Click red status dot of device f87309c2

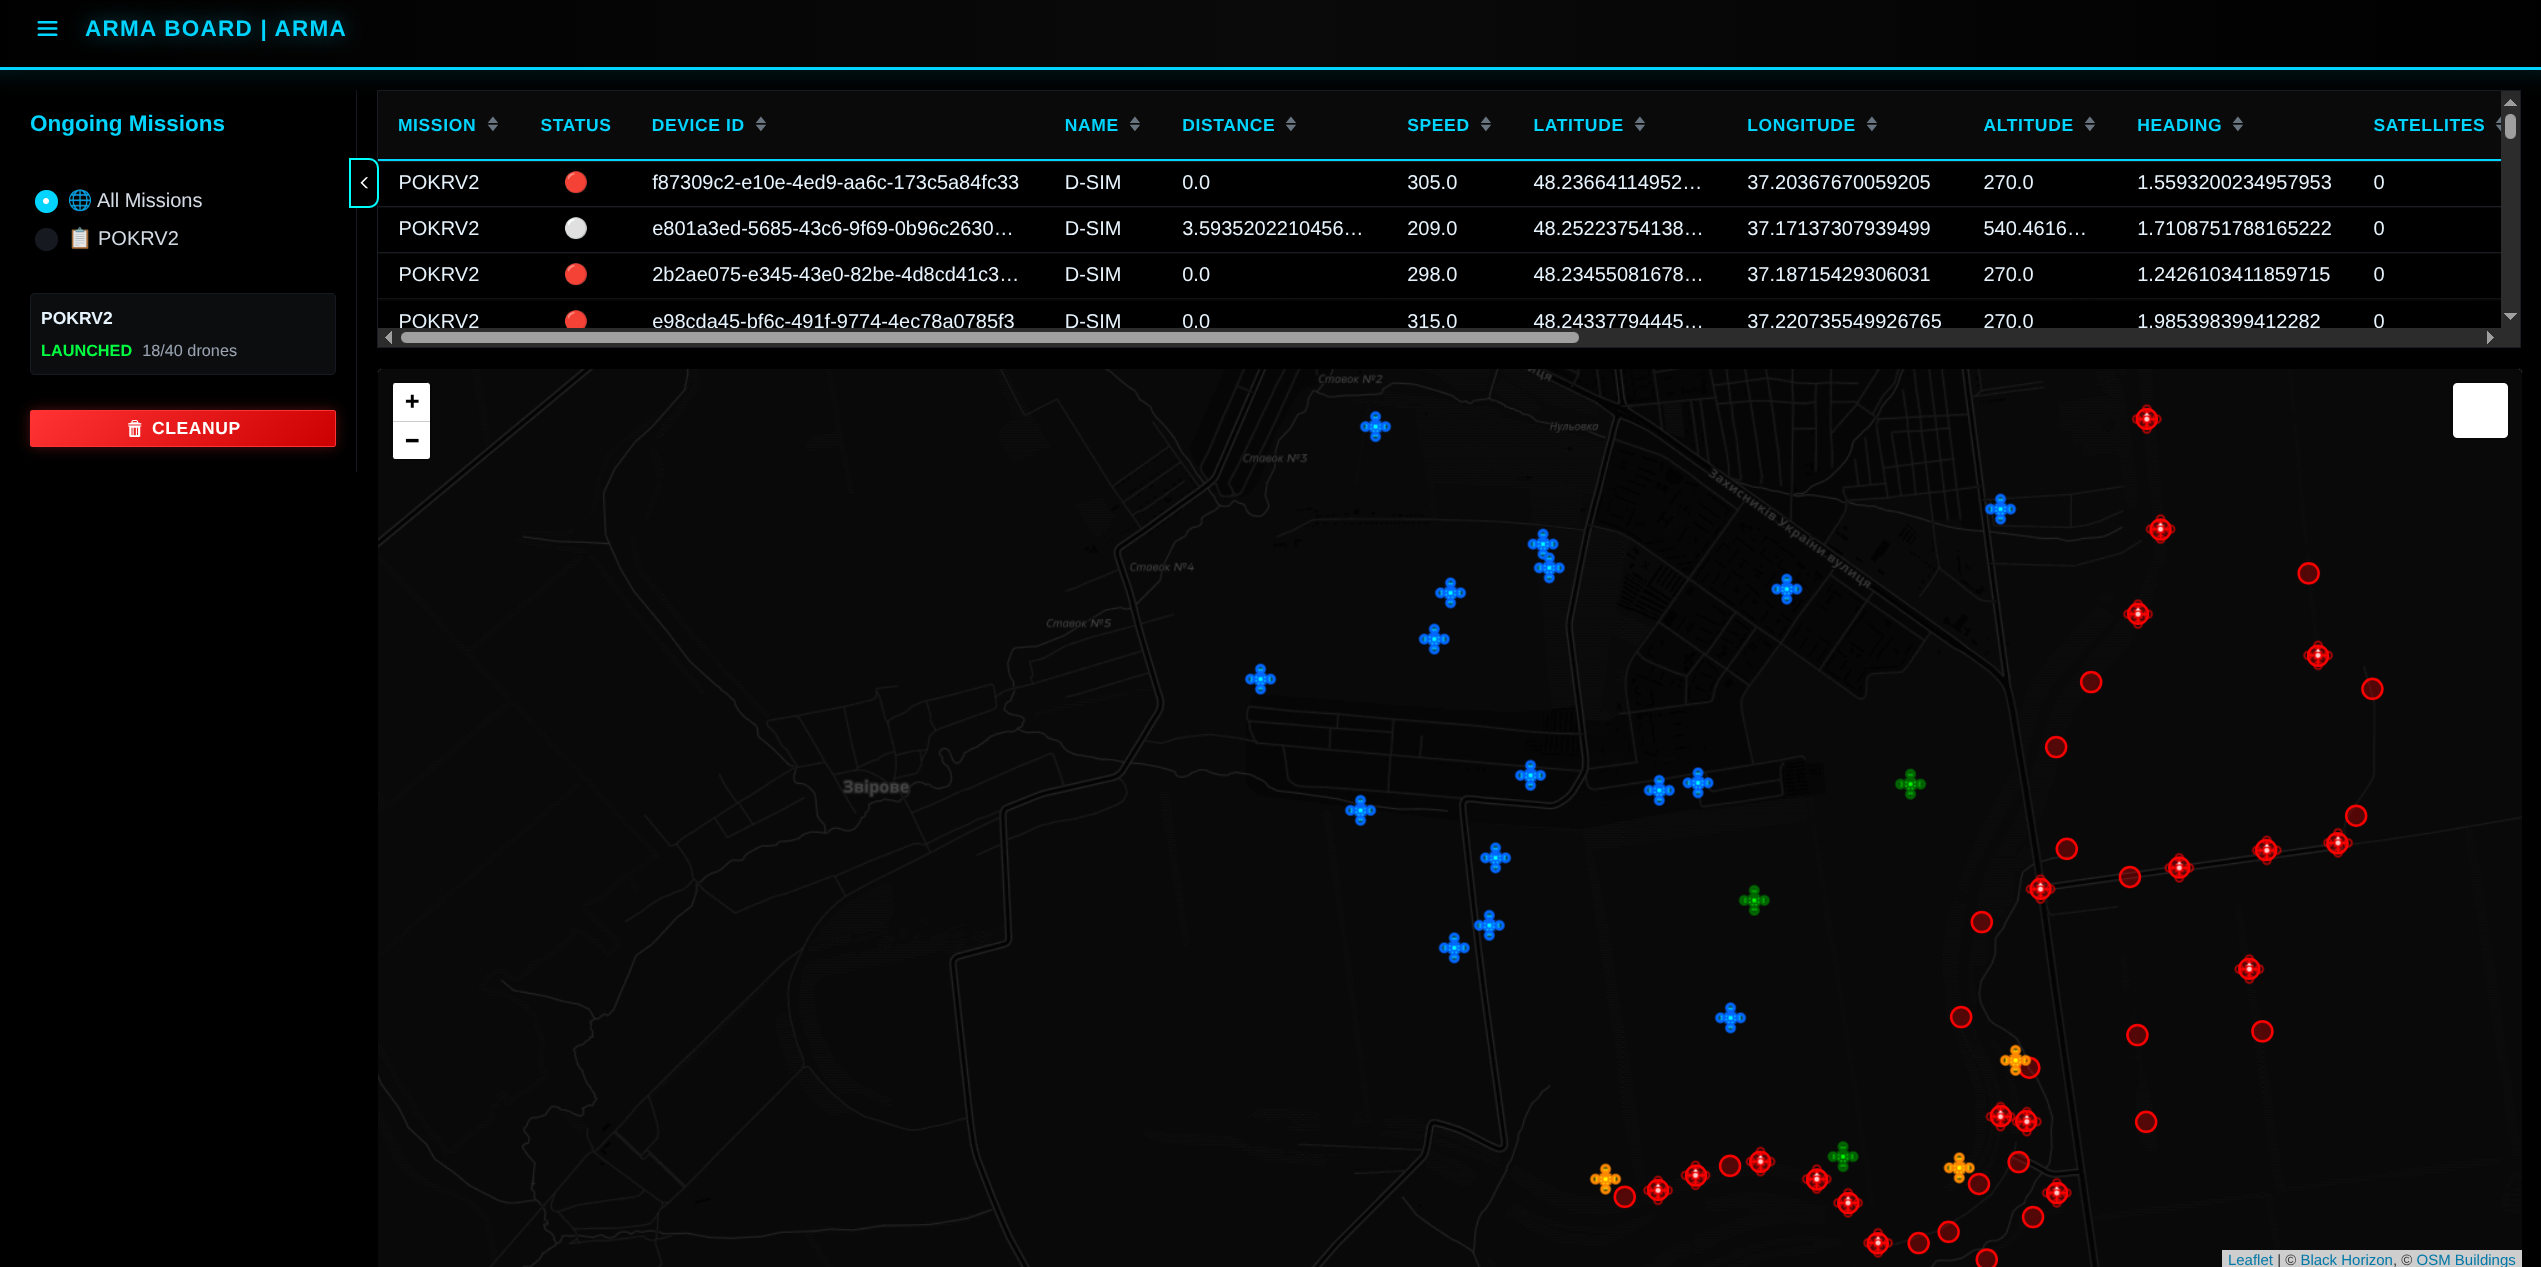click(x=576, y=183)
